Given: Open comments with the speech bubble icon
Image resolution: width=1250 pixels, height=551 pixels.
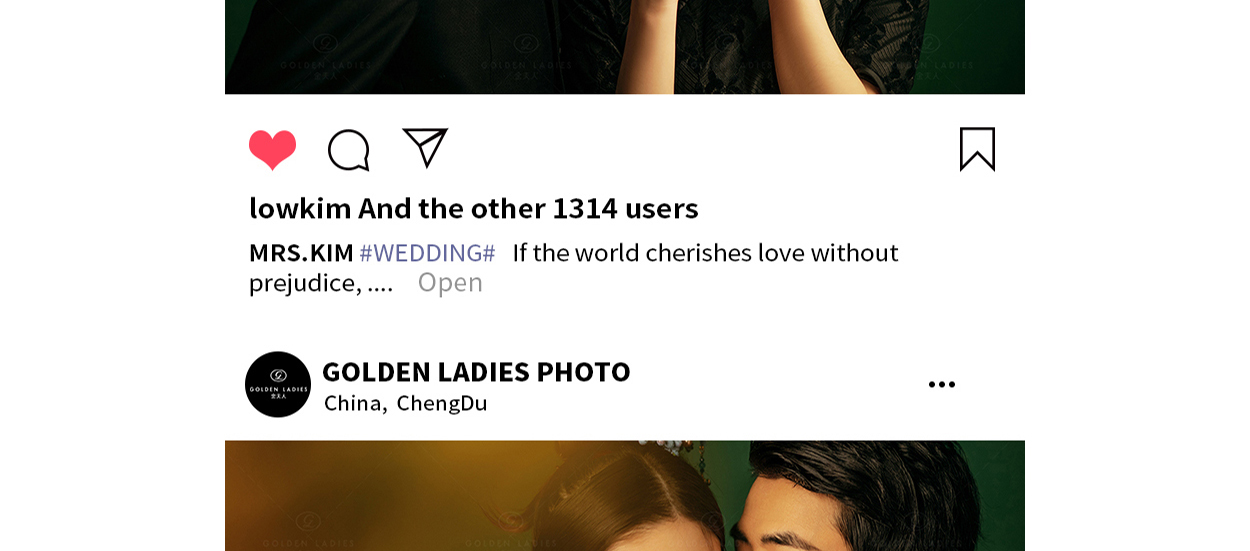Looking at the screenshot, I should click(349, 150).
